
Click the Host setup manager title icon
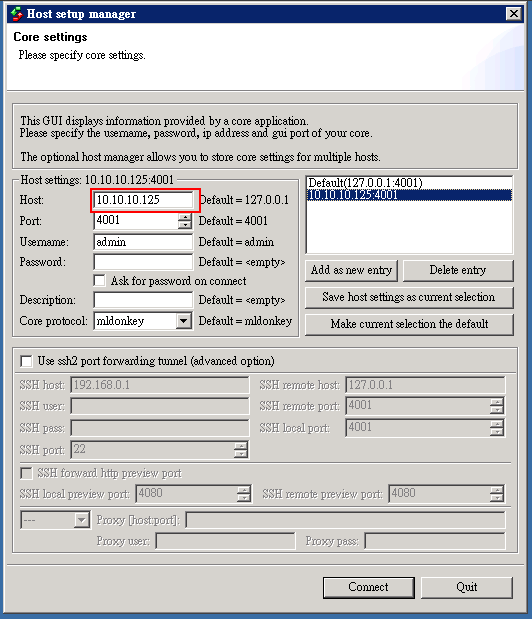17,14
